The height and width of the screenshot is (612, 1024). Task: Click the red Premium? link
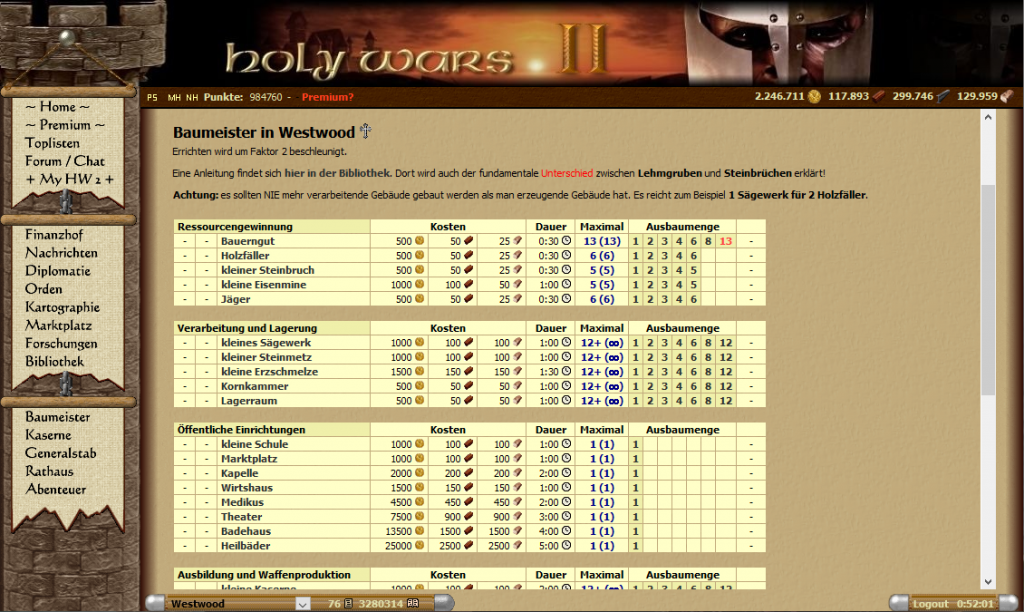click(x=327, y=97)
